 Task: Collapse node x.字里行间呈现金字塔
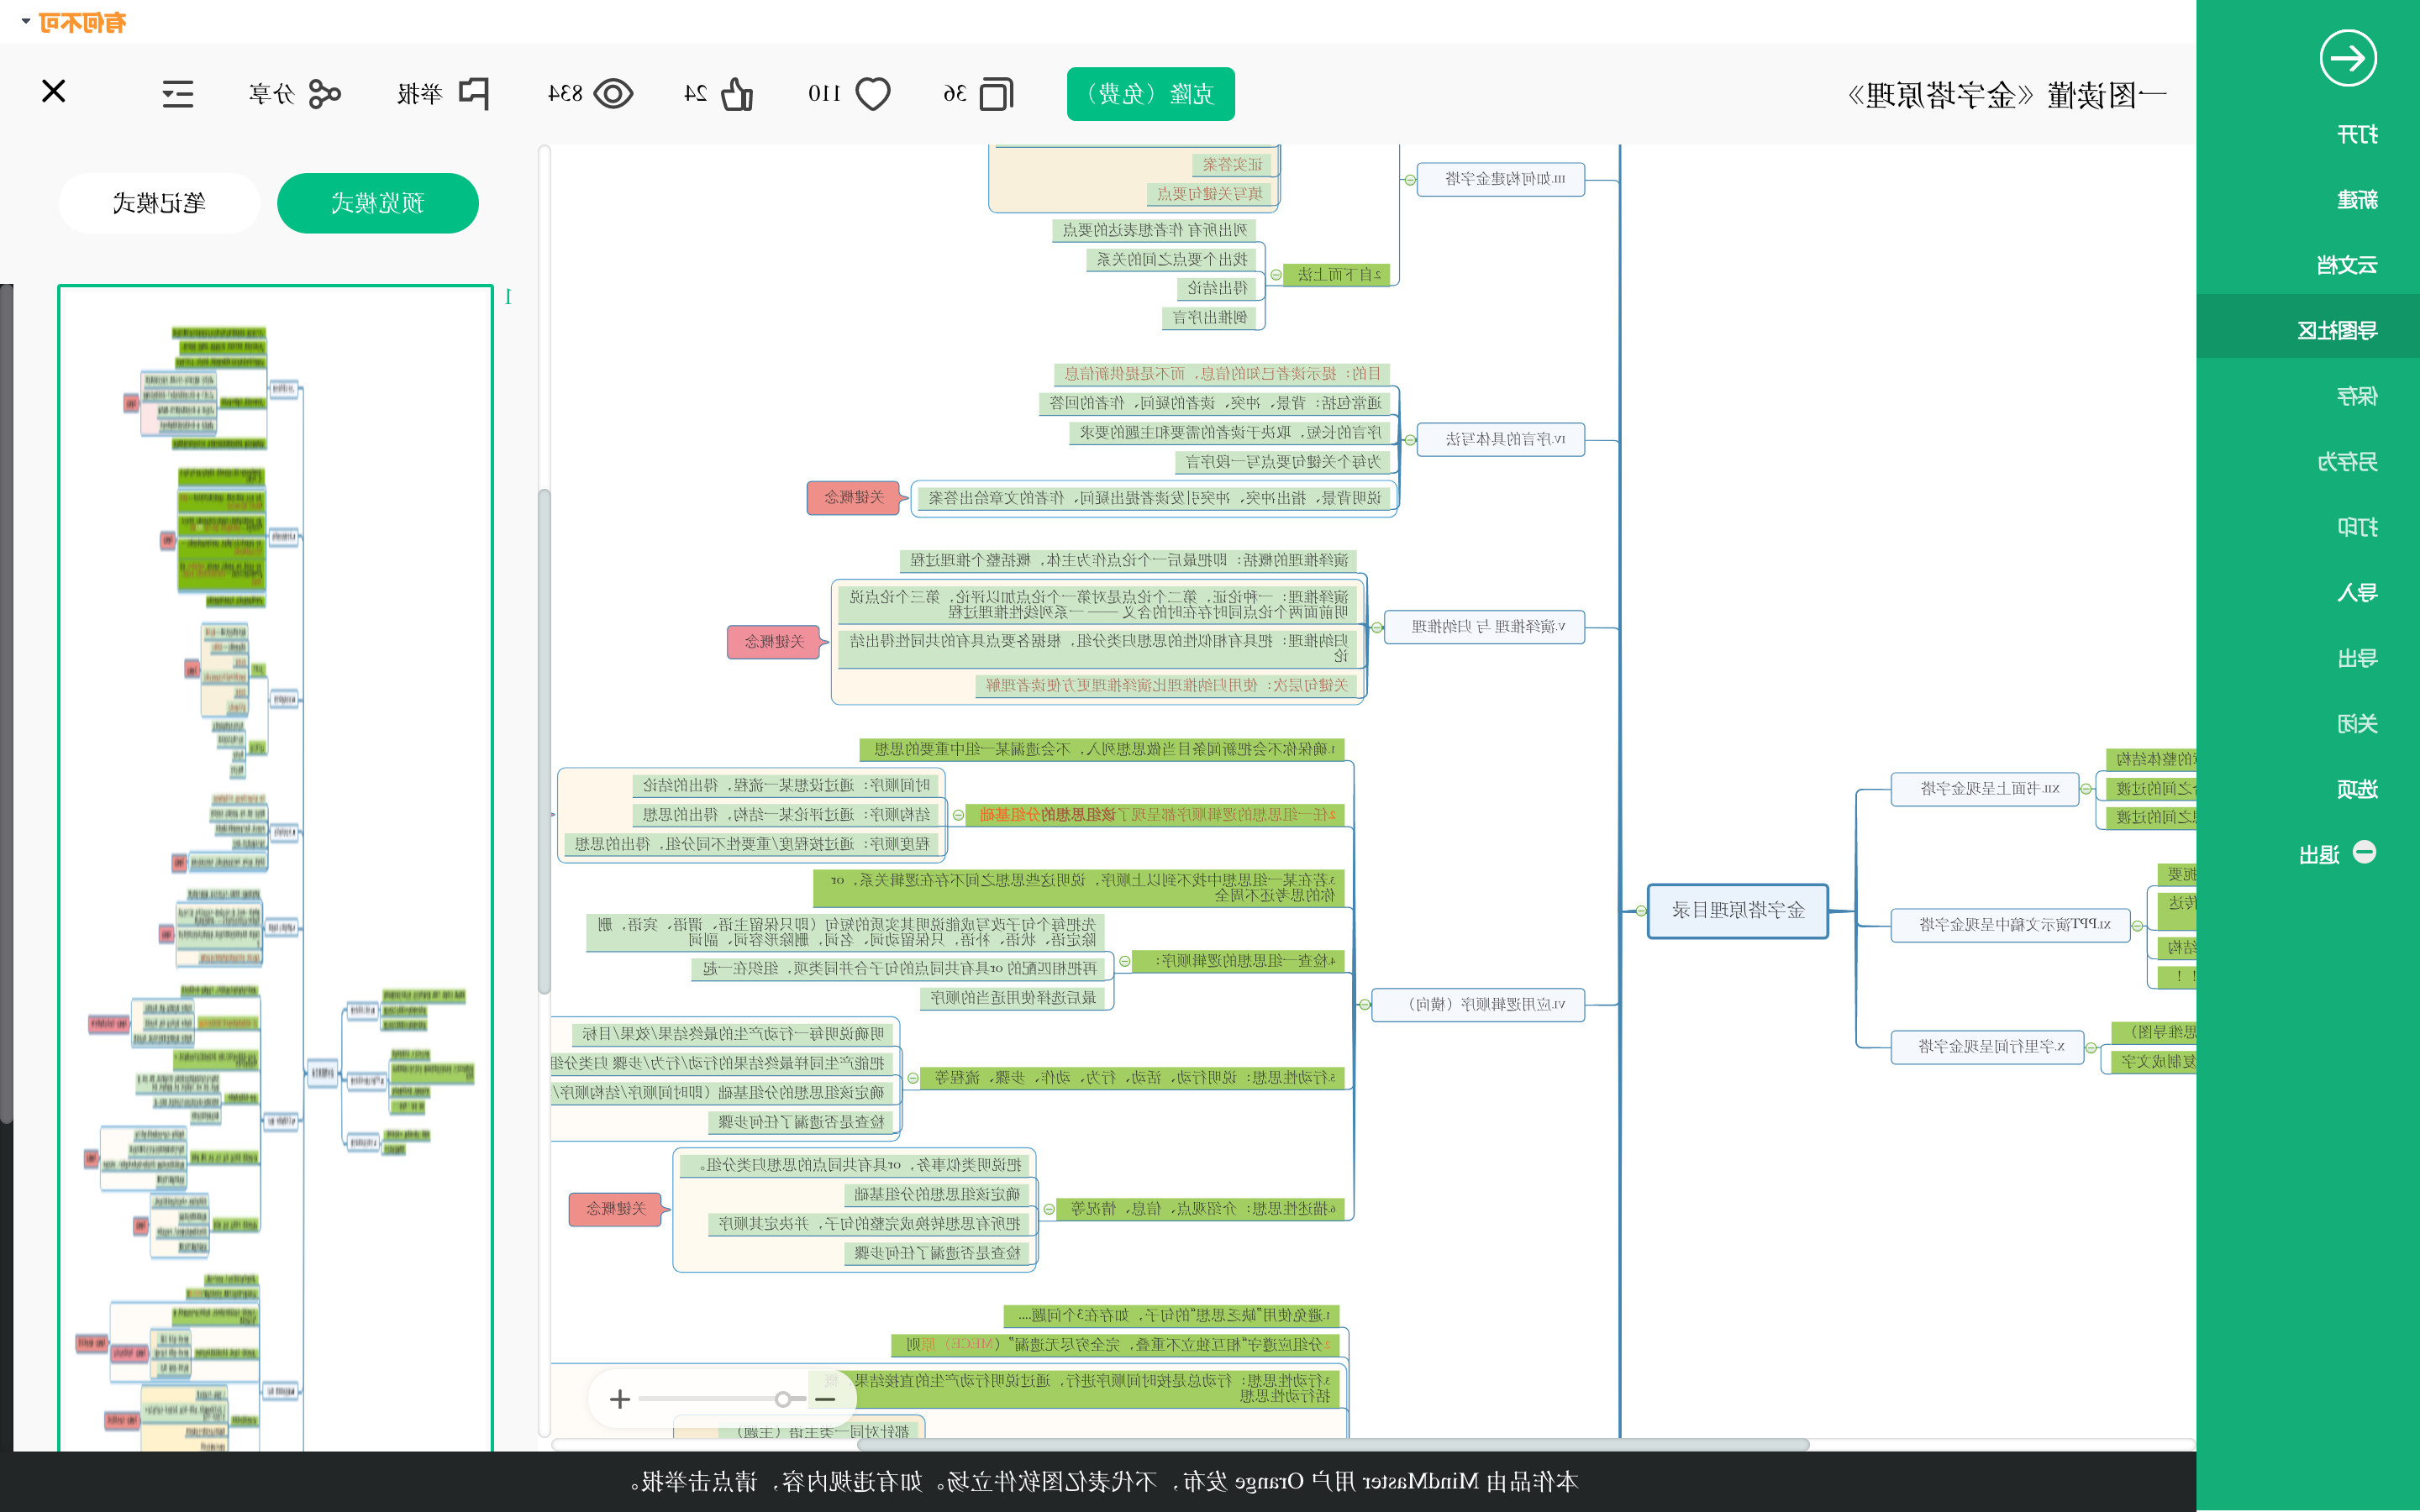(x=2091, y=1048)
